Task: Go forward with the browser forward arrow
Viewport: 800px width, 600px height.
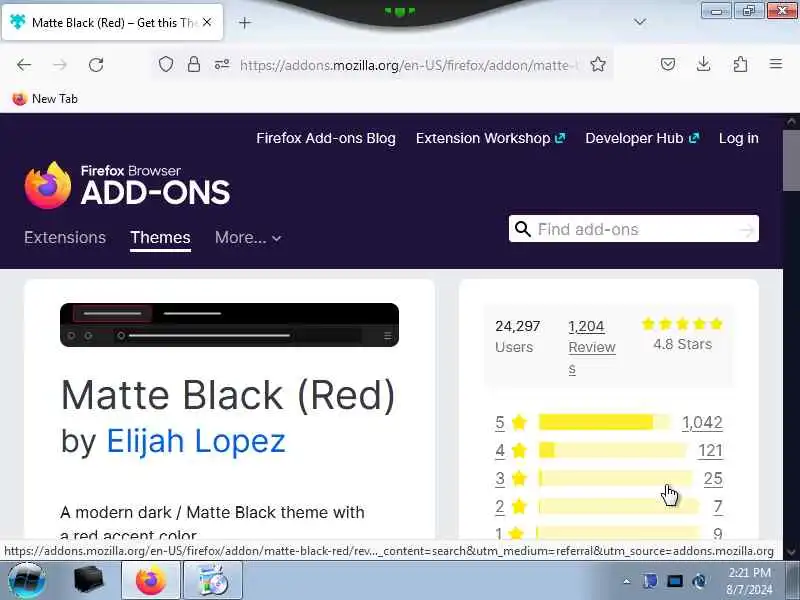Action: pyautogui.click(x=60, y=65)
